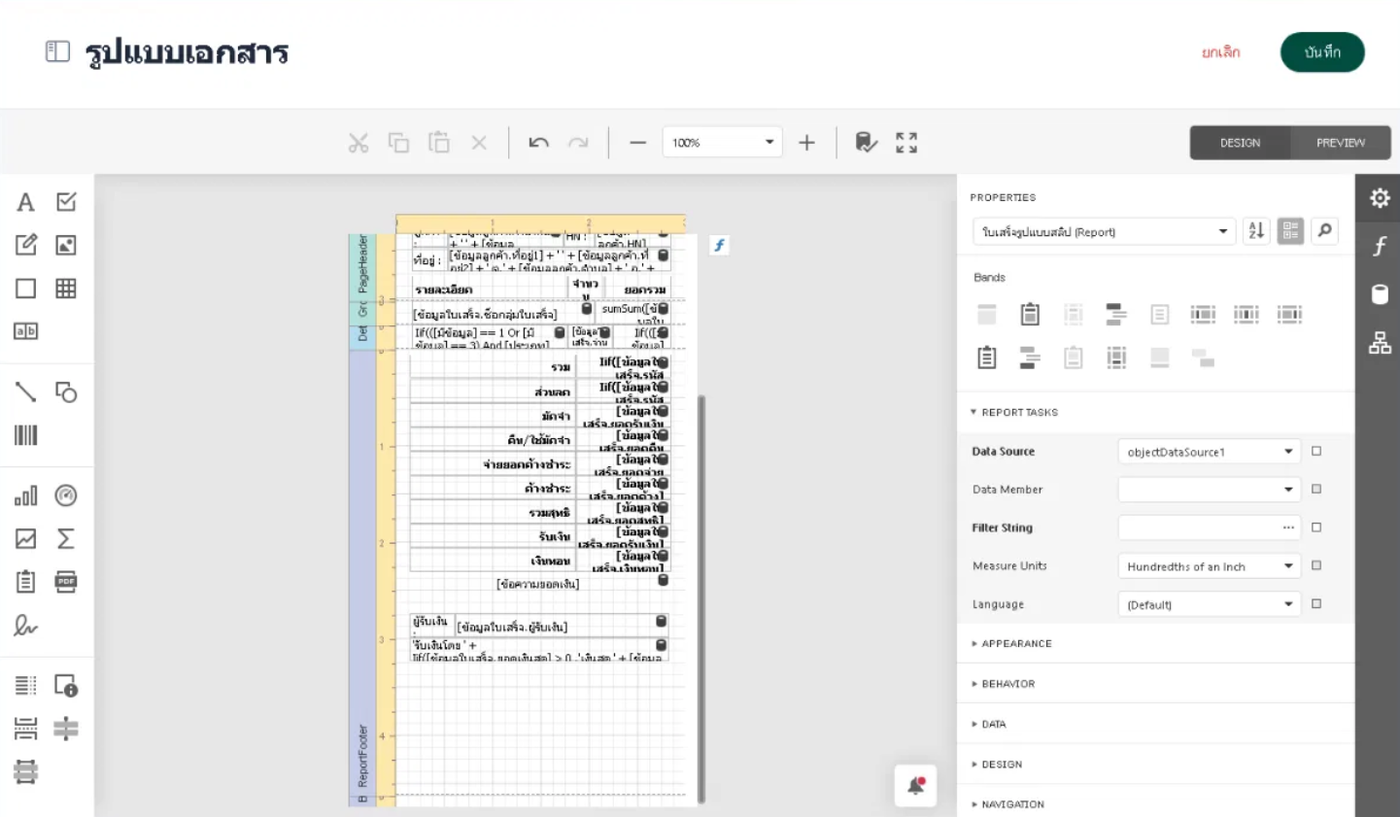
Task: Click the square marker beside Measure Units
Action: tap(1316, 566)
